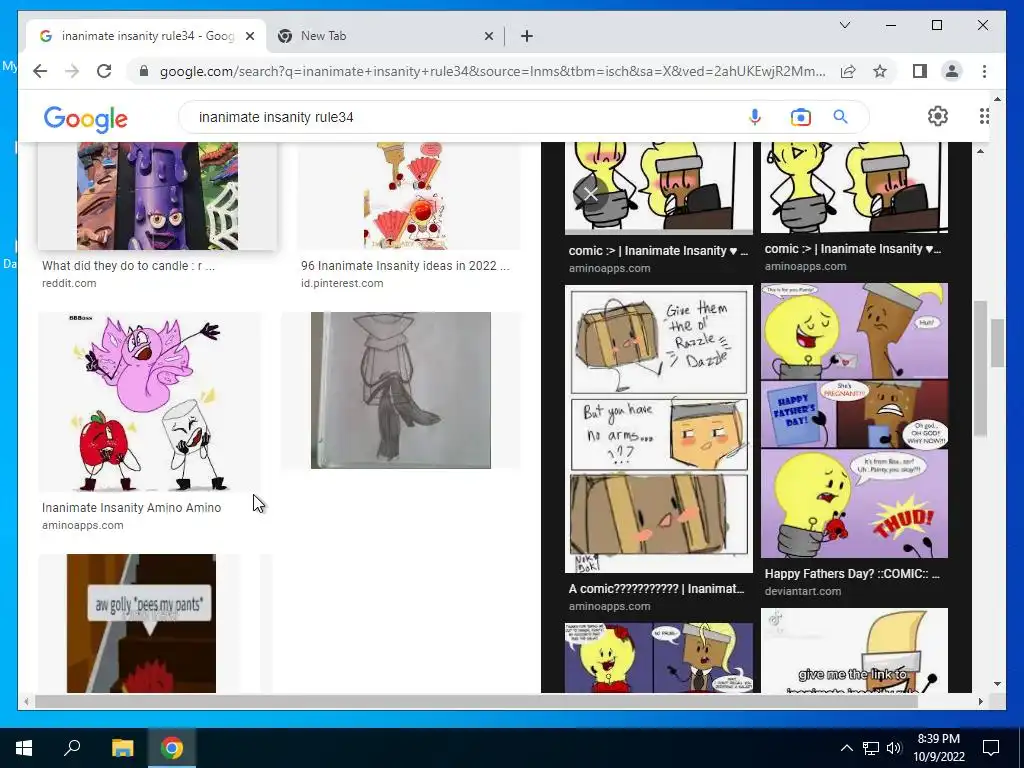Submit search with magnifier icon
The width and height of the screenshot is (1024, 768).
point(840,117)
